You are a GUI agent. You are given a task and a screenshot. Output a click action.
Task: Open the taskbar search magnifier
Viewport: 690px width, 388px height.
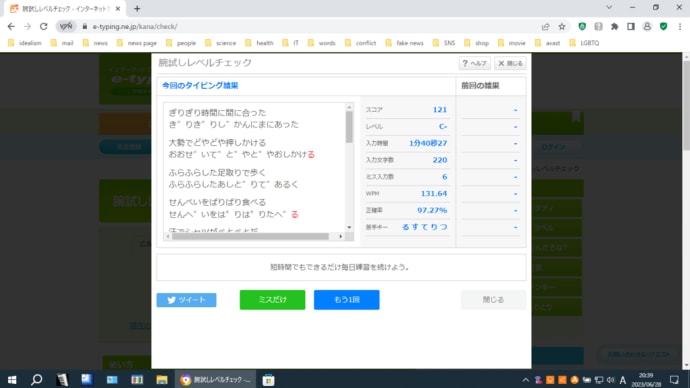click(x=37, y=380)
